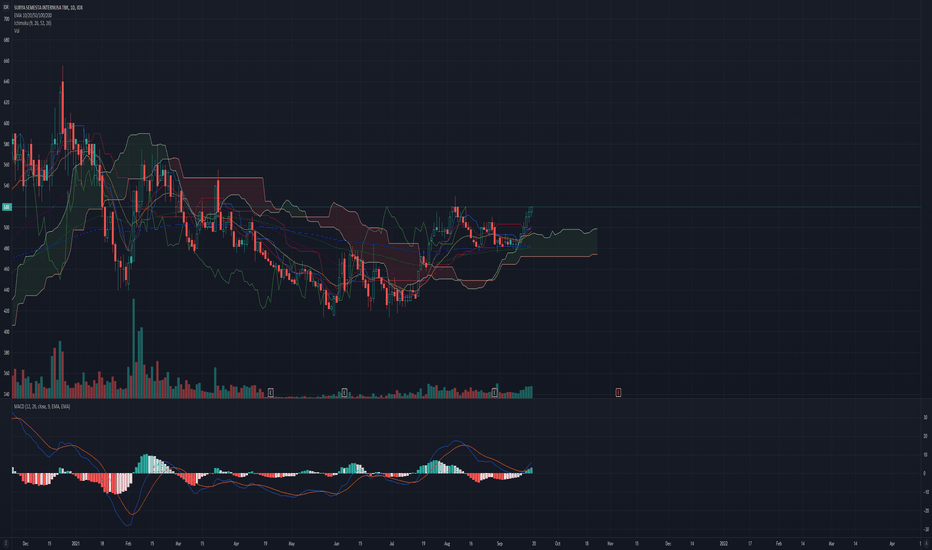This screenshot has height=550, width=932.
Task: Select the Vol indicator legend
Action: pyautogui.click(x=17, y=30)
